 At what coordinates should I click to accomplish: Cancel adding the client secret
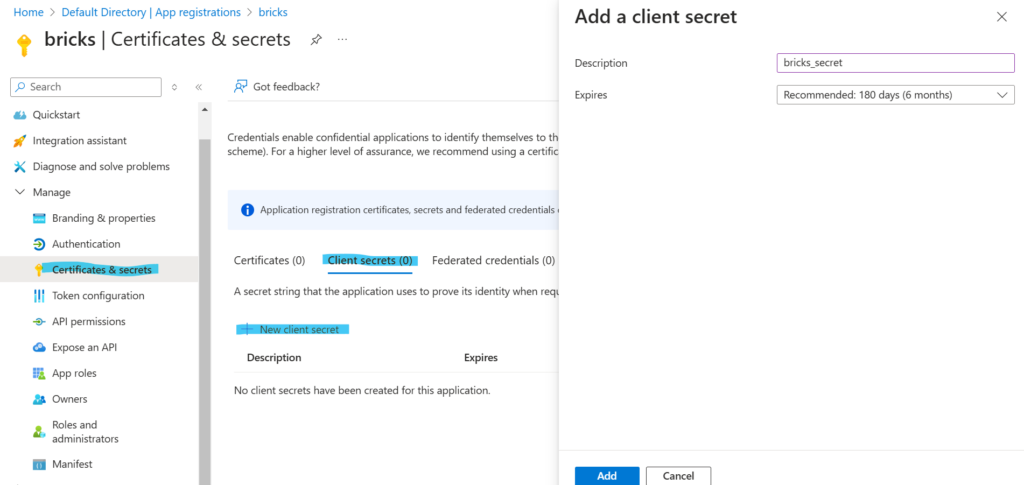677,476
